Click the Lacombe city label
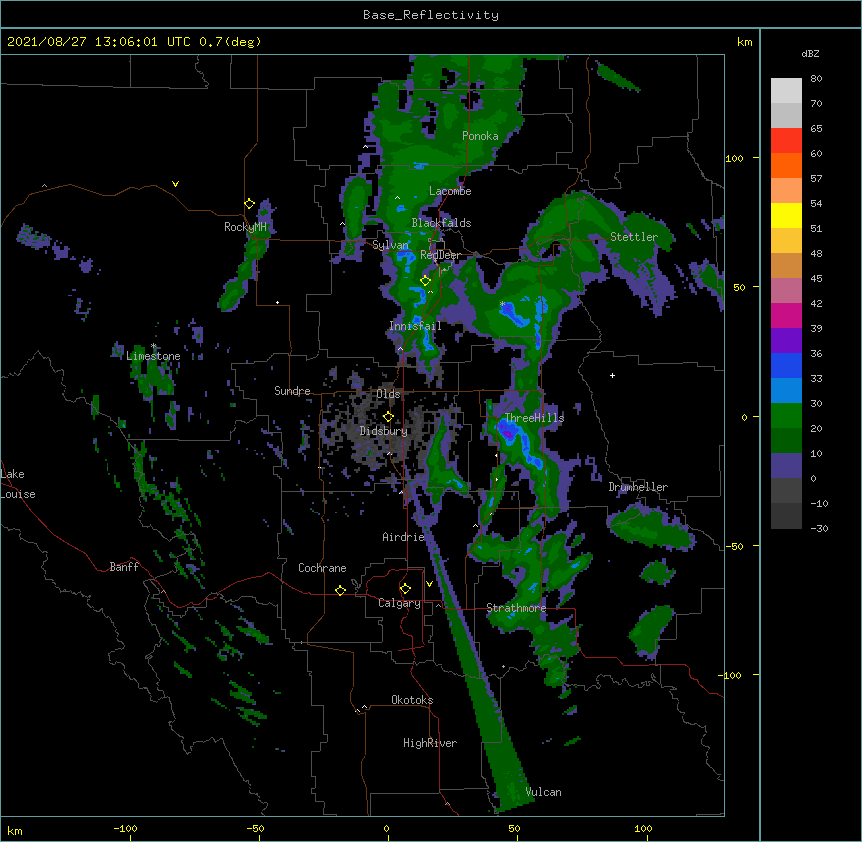 (x=450, y=191)
